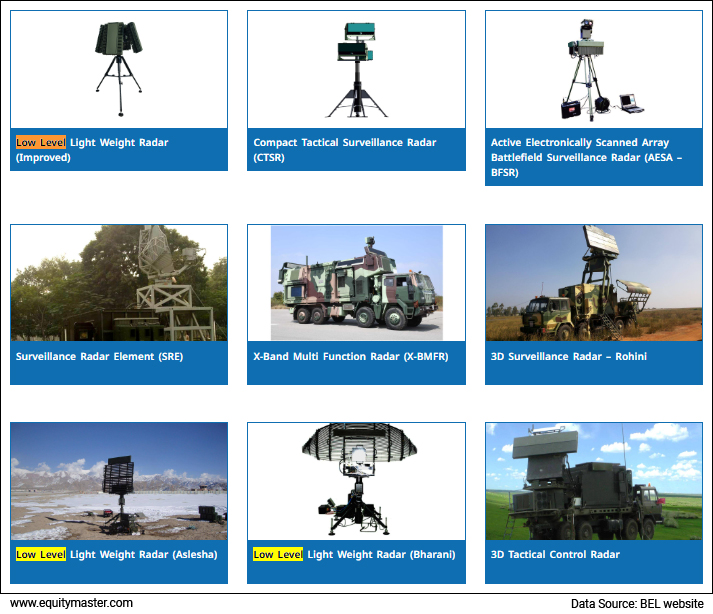Click the 'Active Electronically Scanned Array' caption
Screen dimensions: 713x614
tap(586, 157)
